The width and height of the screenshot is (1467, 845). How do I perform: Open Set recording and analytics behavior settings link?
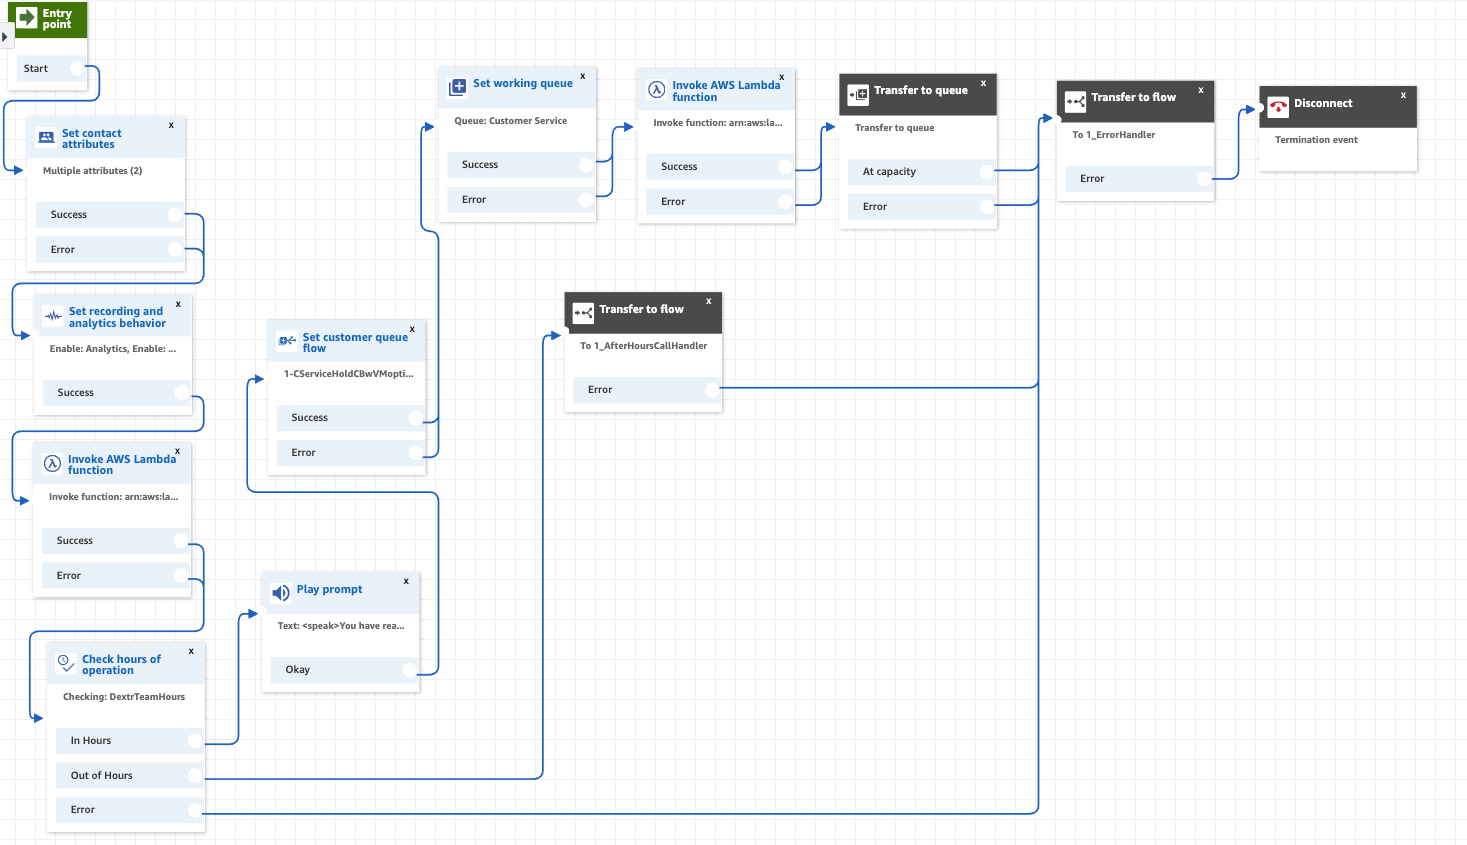[117, 317]
